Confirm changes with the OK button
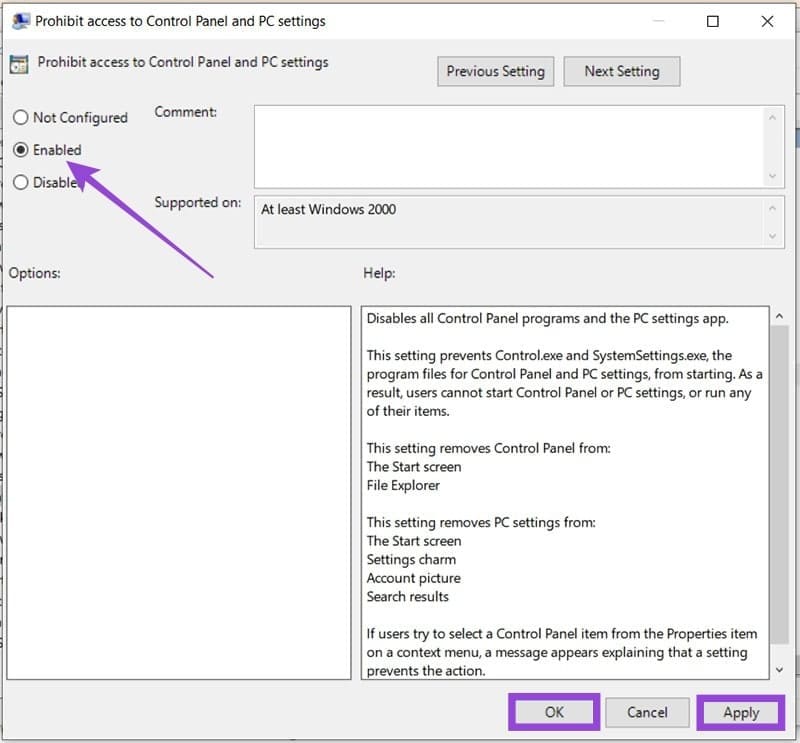 [554, 713]
